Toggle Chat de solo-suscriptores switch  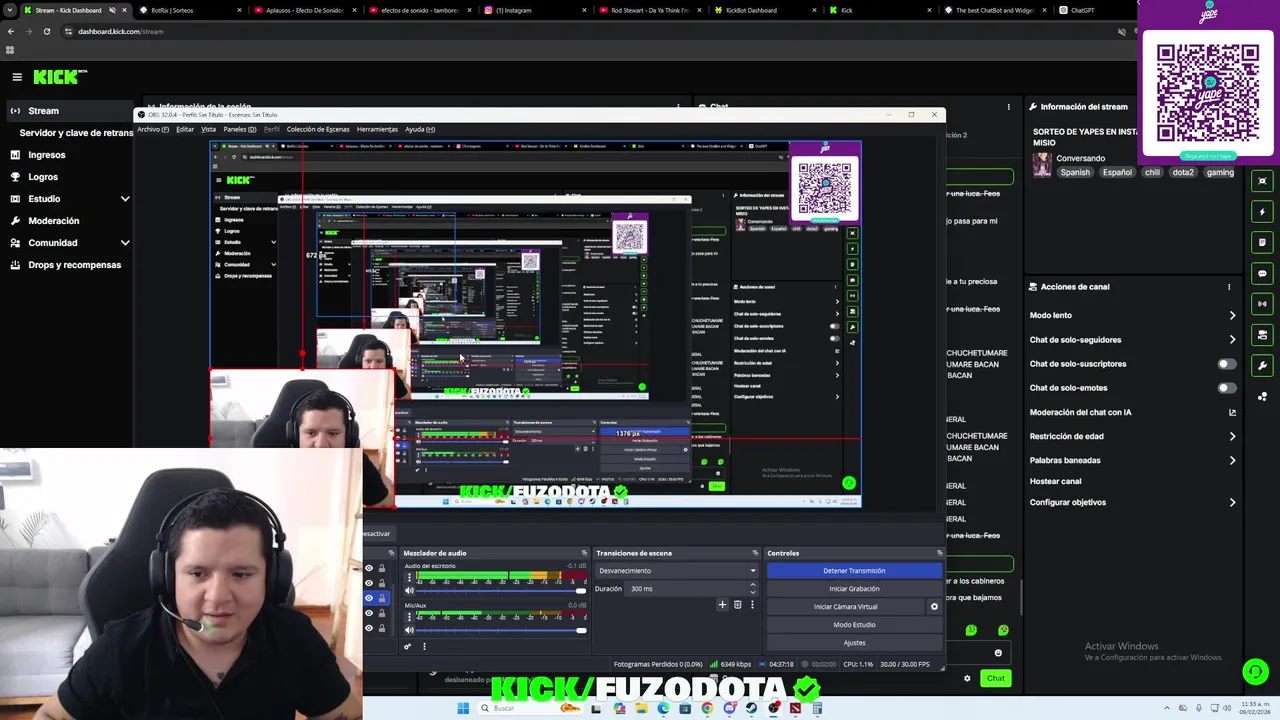pyautogui.click(x=1225, y=364)
